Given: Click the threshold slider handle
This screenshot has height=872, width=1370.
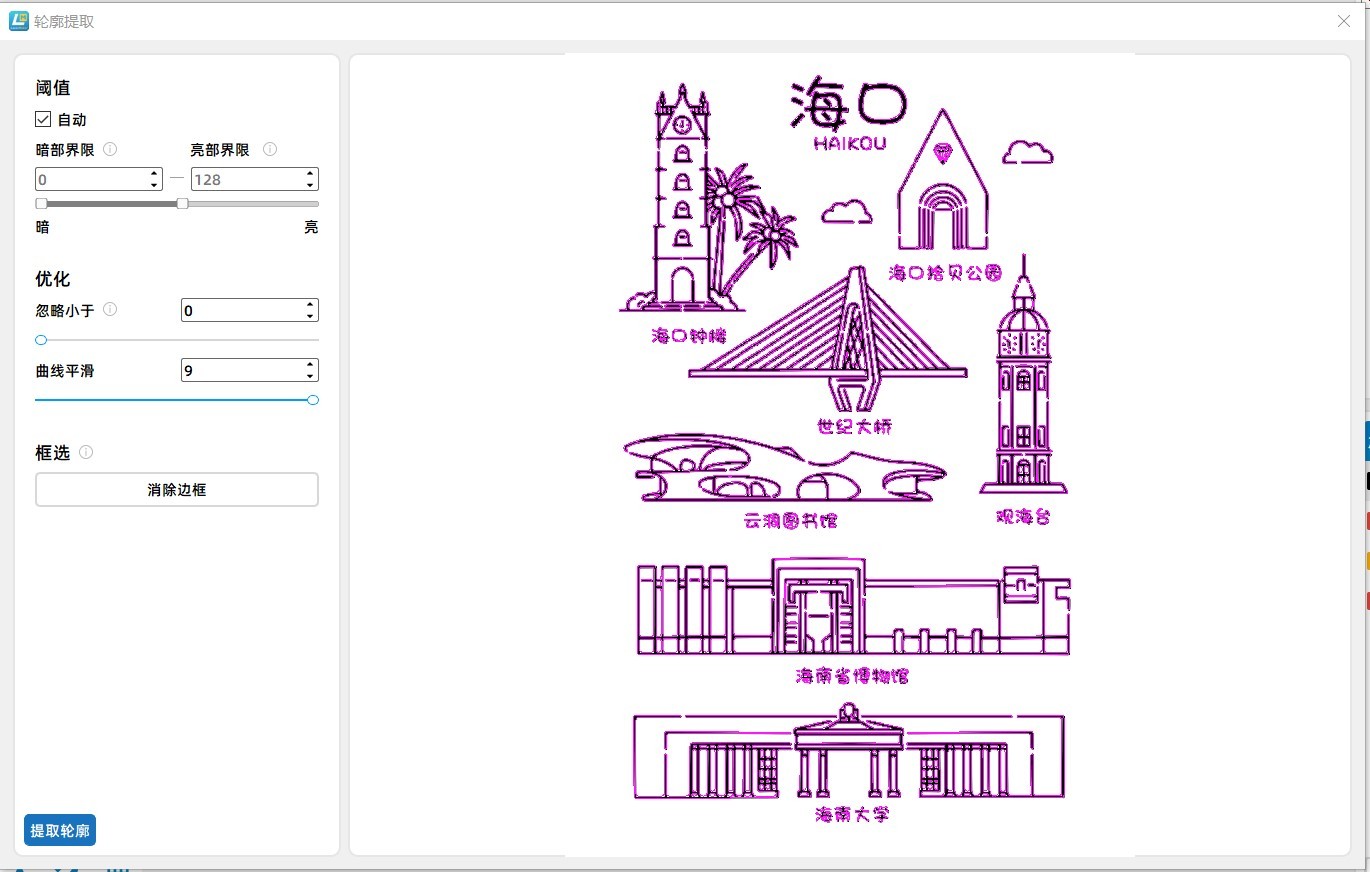Looking at the screenshot, I should click(181, 203).
